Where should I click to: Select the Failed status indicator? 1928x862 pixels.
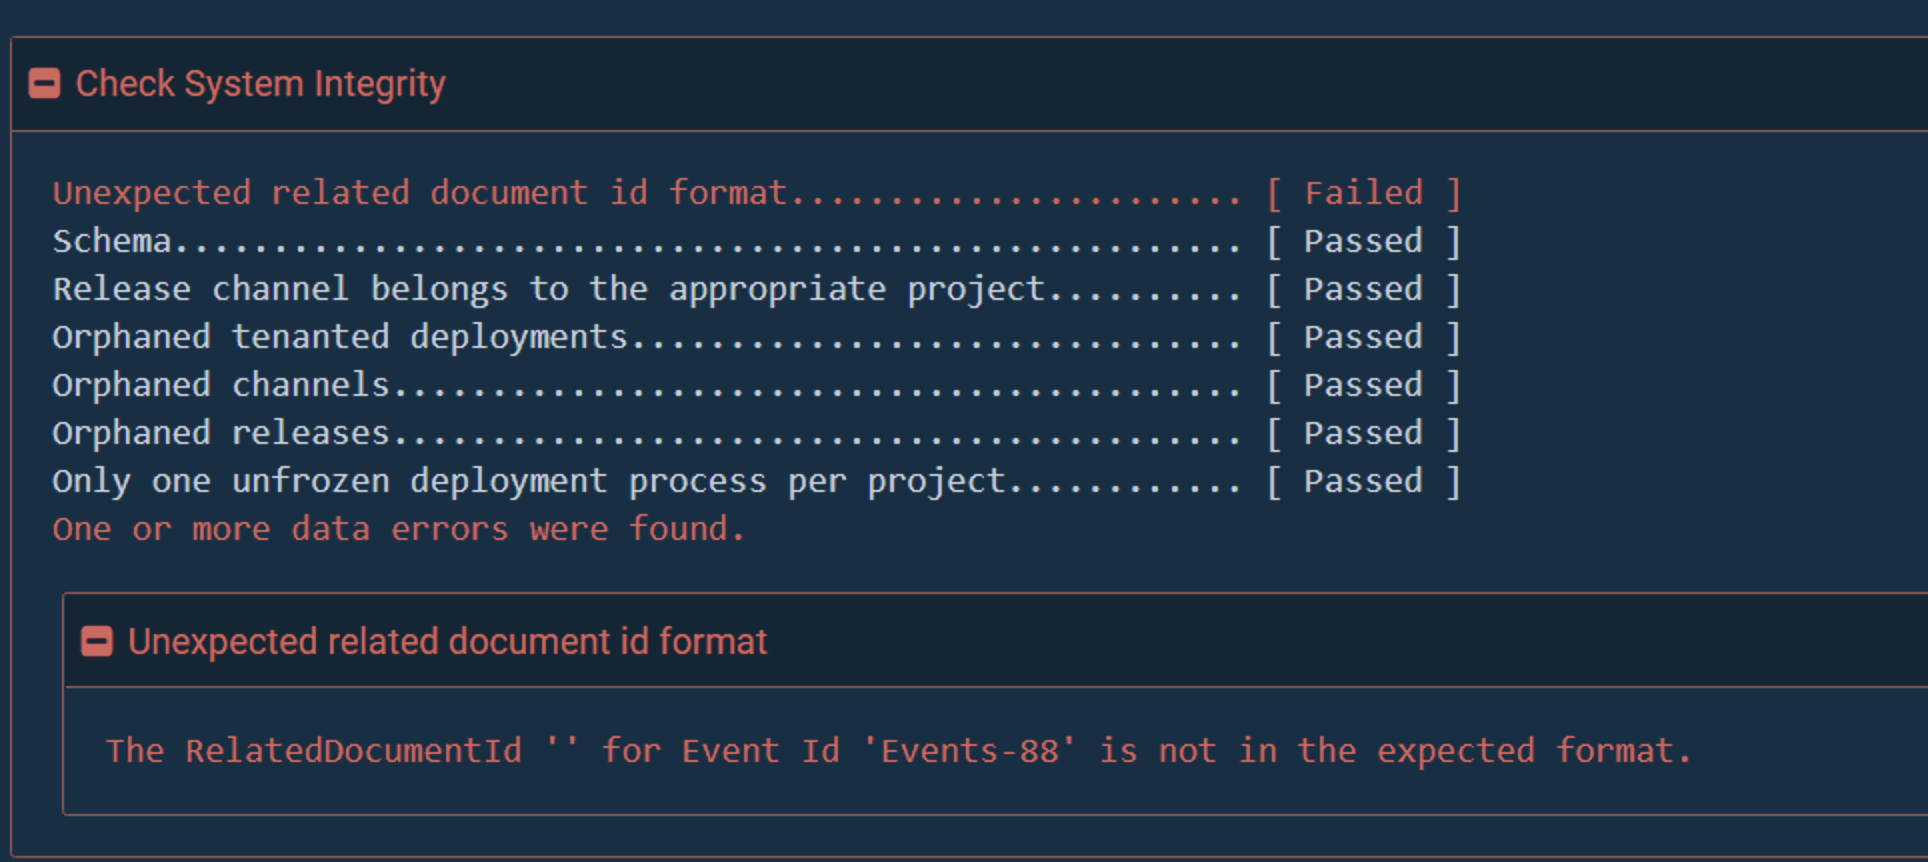(x=1363, y=192)
